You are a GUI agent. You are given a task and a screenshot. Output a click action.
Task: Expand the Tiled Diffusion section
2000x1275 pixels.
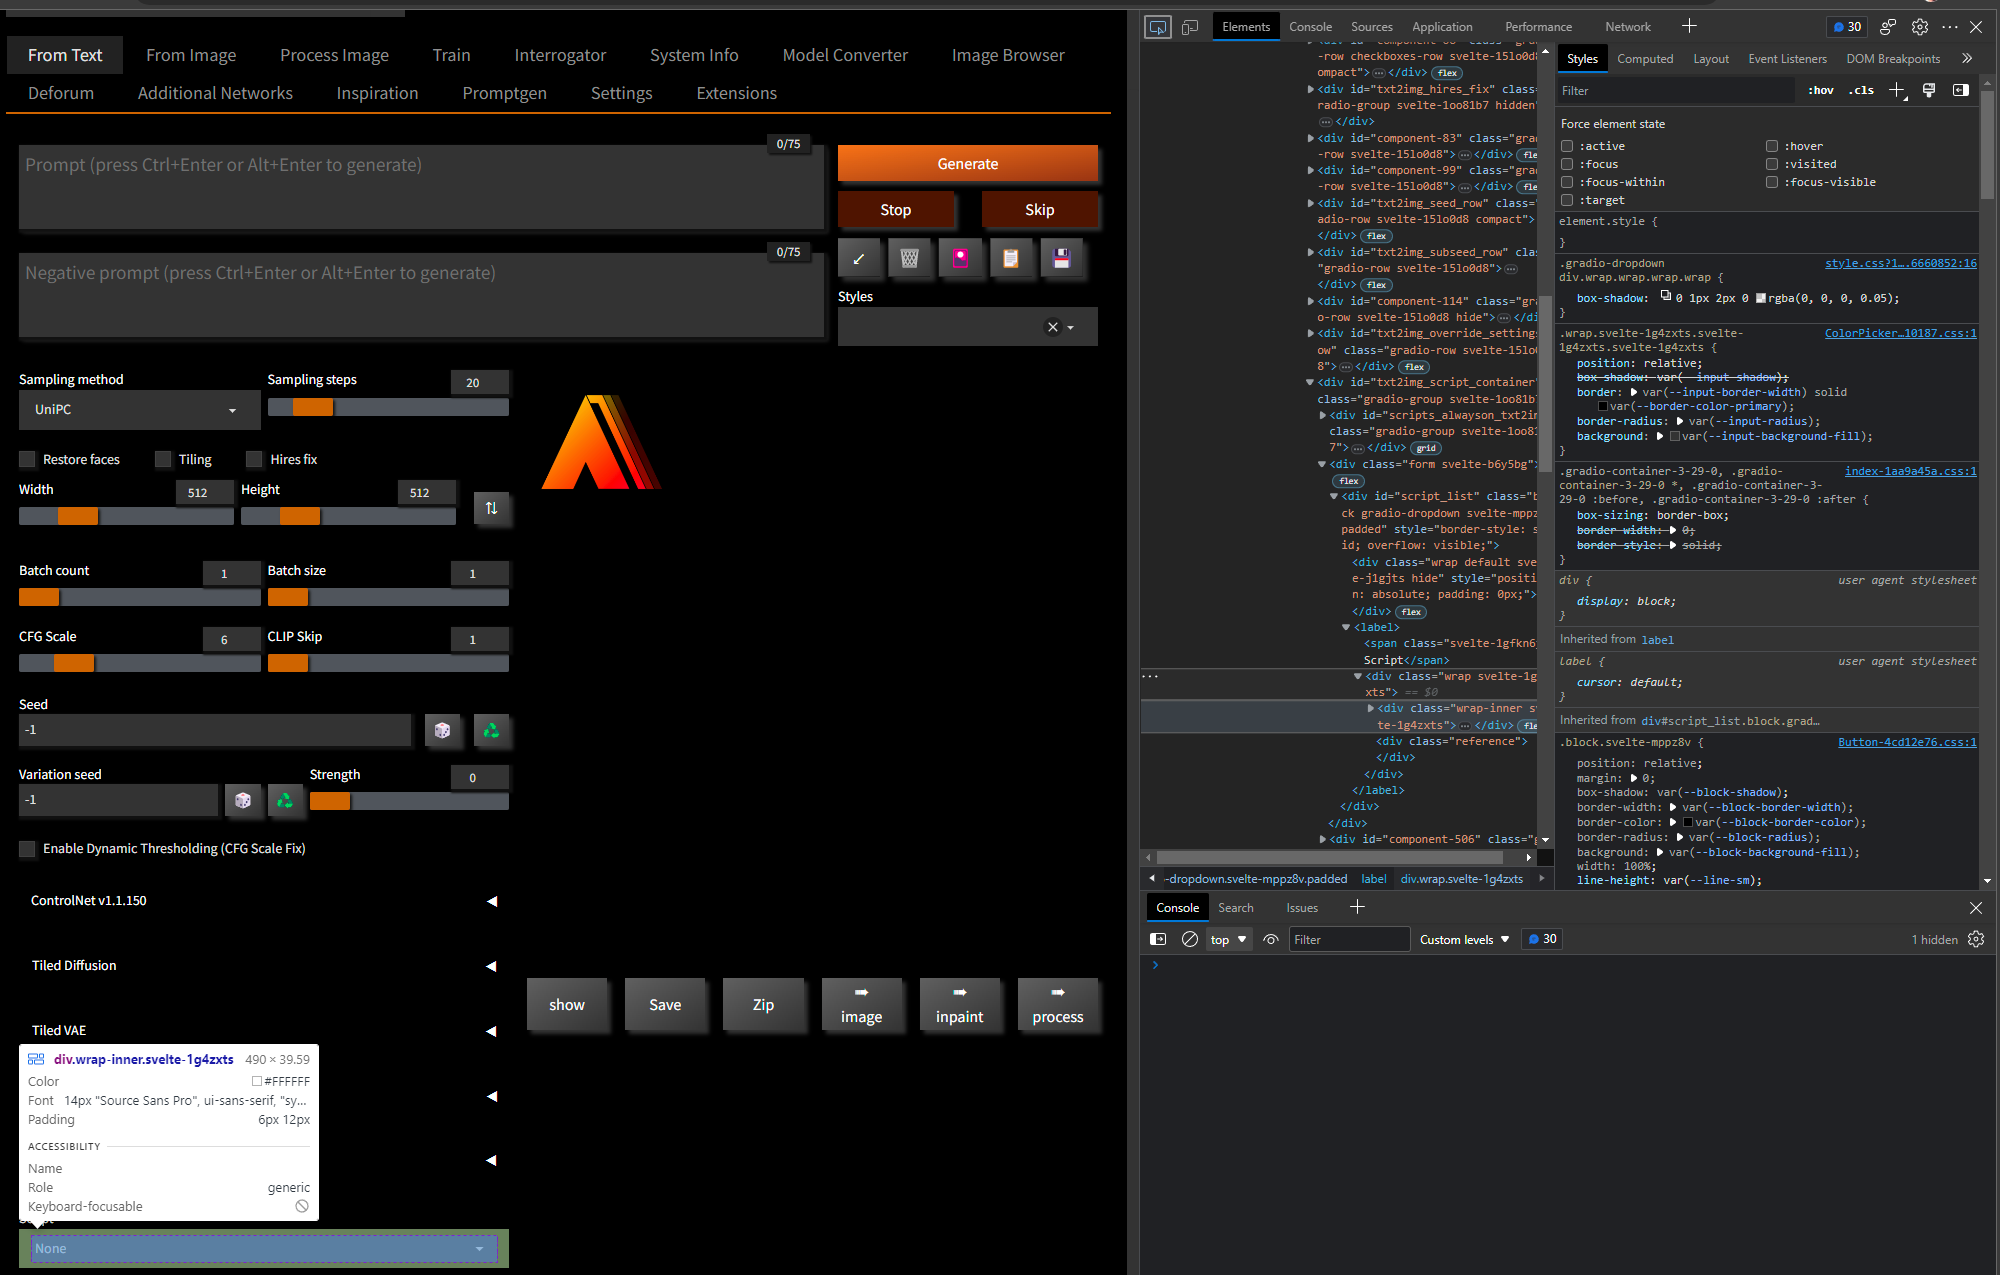coord(490,966)
